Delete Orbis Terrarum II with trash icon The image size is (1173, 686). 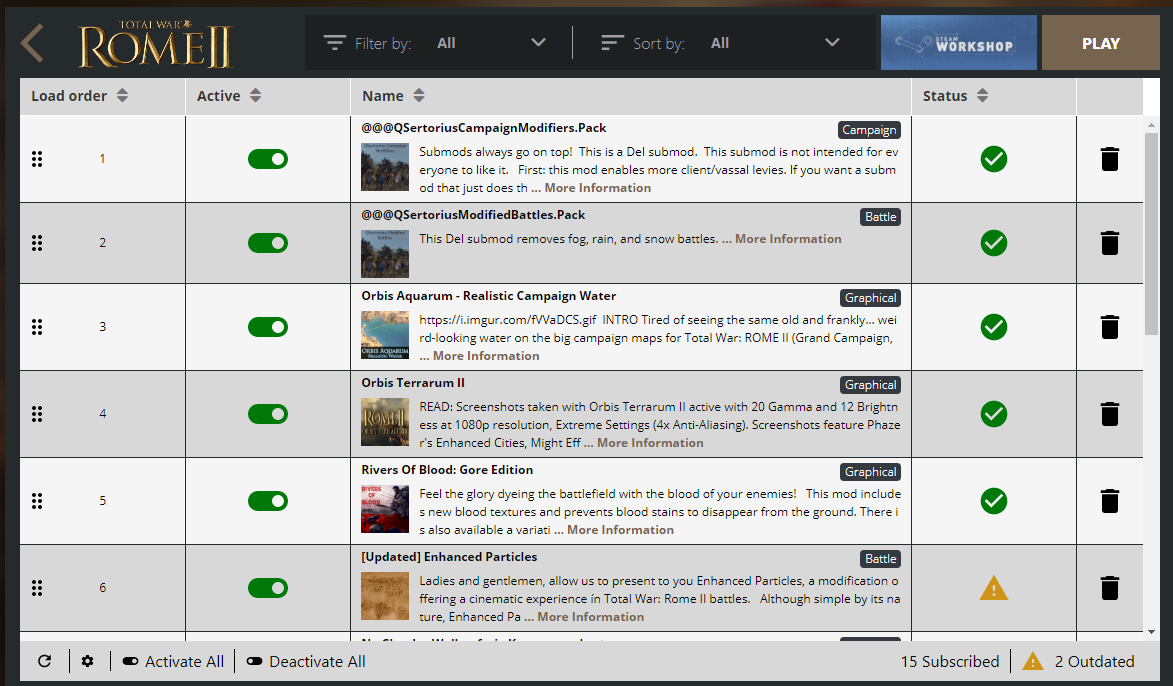pyautogui.click(x=1109, y=414)
